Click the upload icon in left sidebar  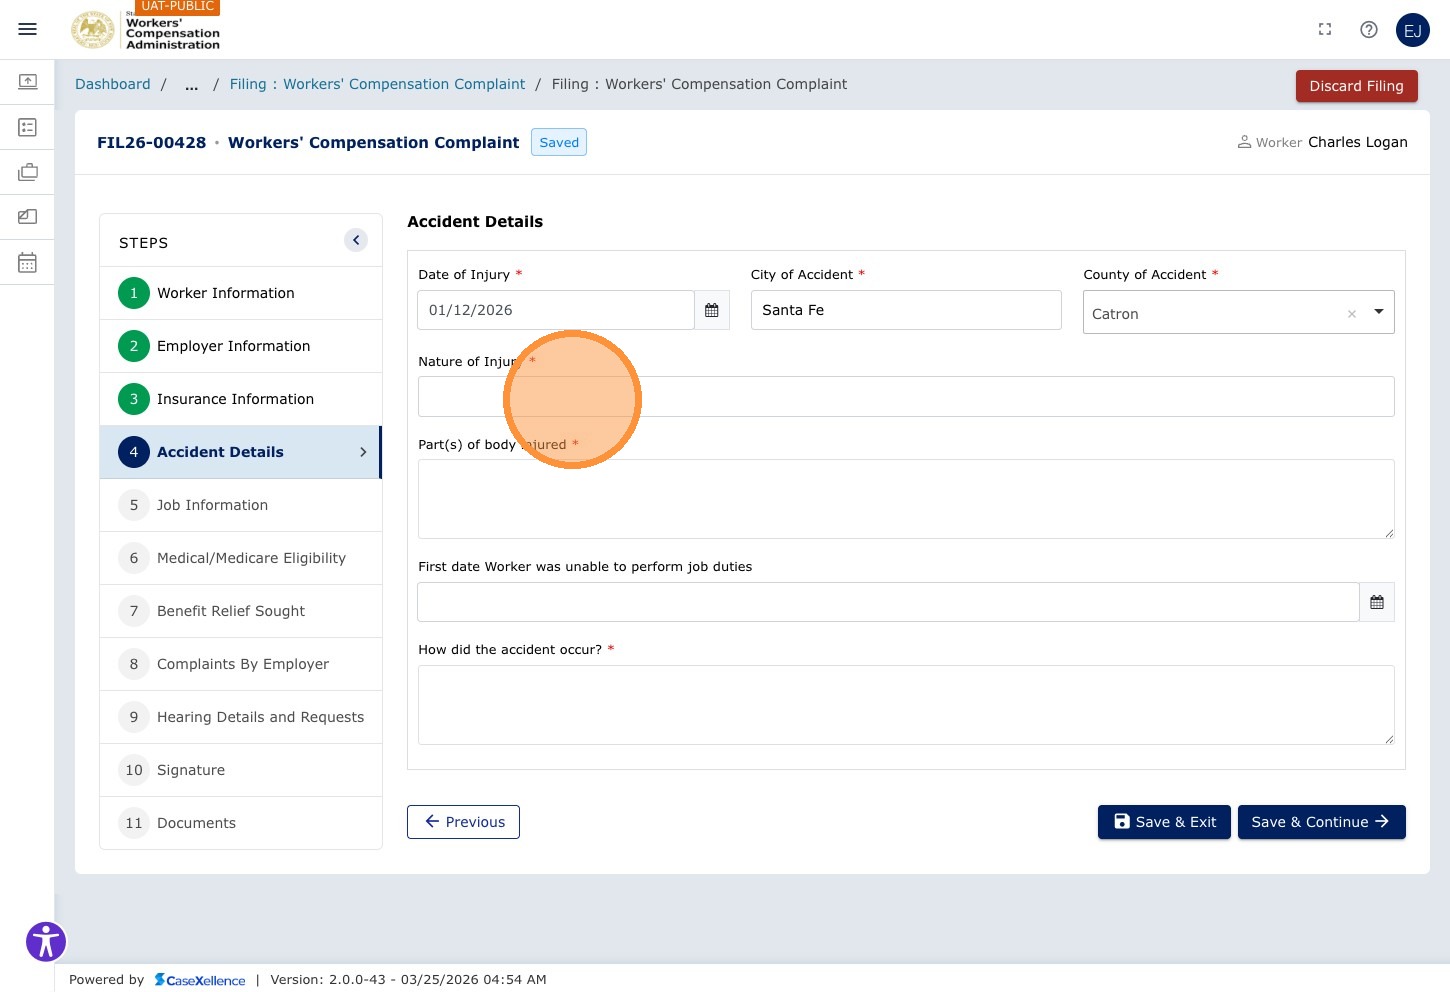pos(28,81)
